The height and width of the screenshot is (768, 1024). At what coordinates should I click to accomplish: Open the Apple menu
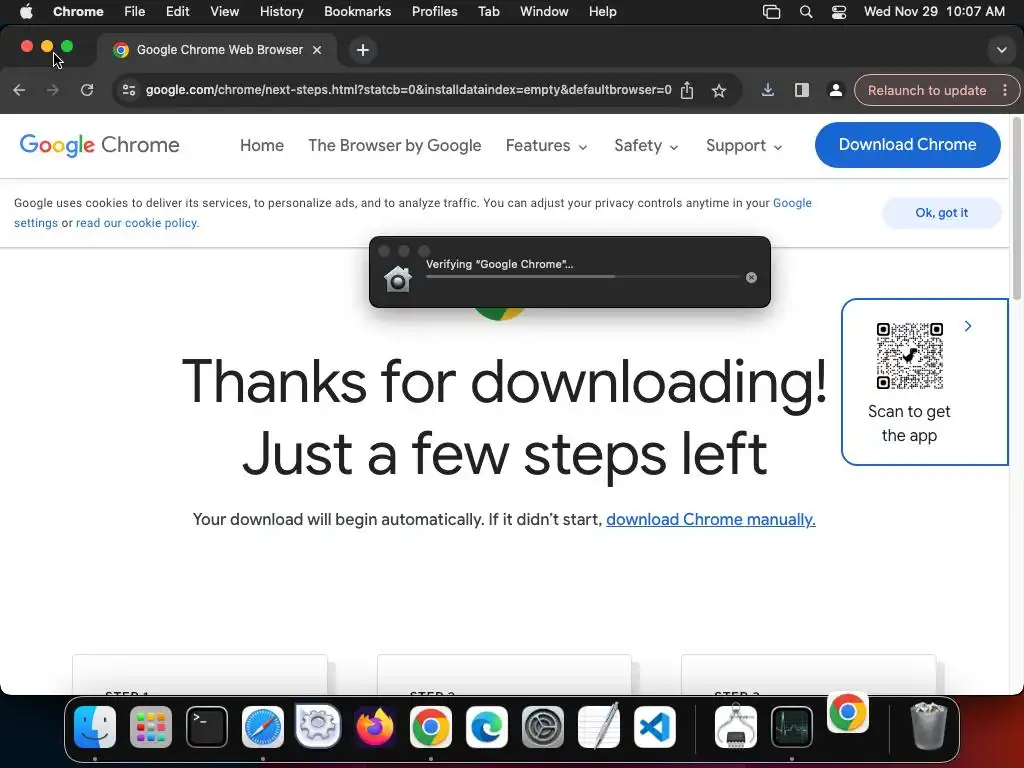[x=26, y=12]
